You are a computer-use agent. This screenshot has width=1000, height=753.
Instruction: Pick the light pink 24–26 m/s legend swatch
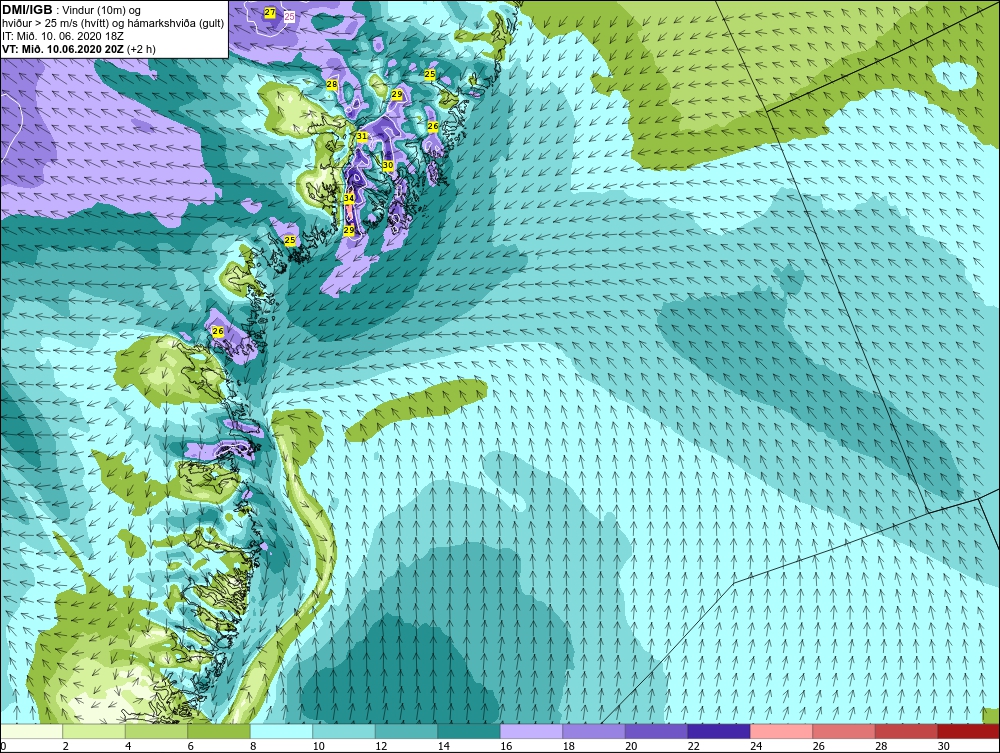[x=781, y=731]
